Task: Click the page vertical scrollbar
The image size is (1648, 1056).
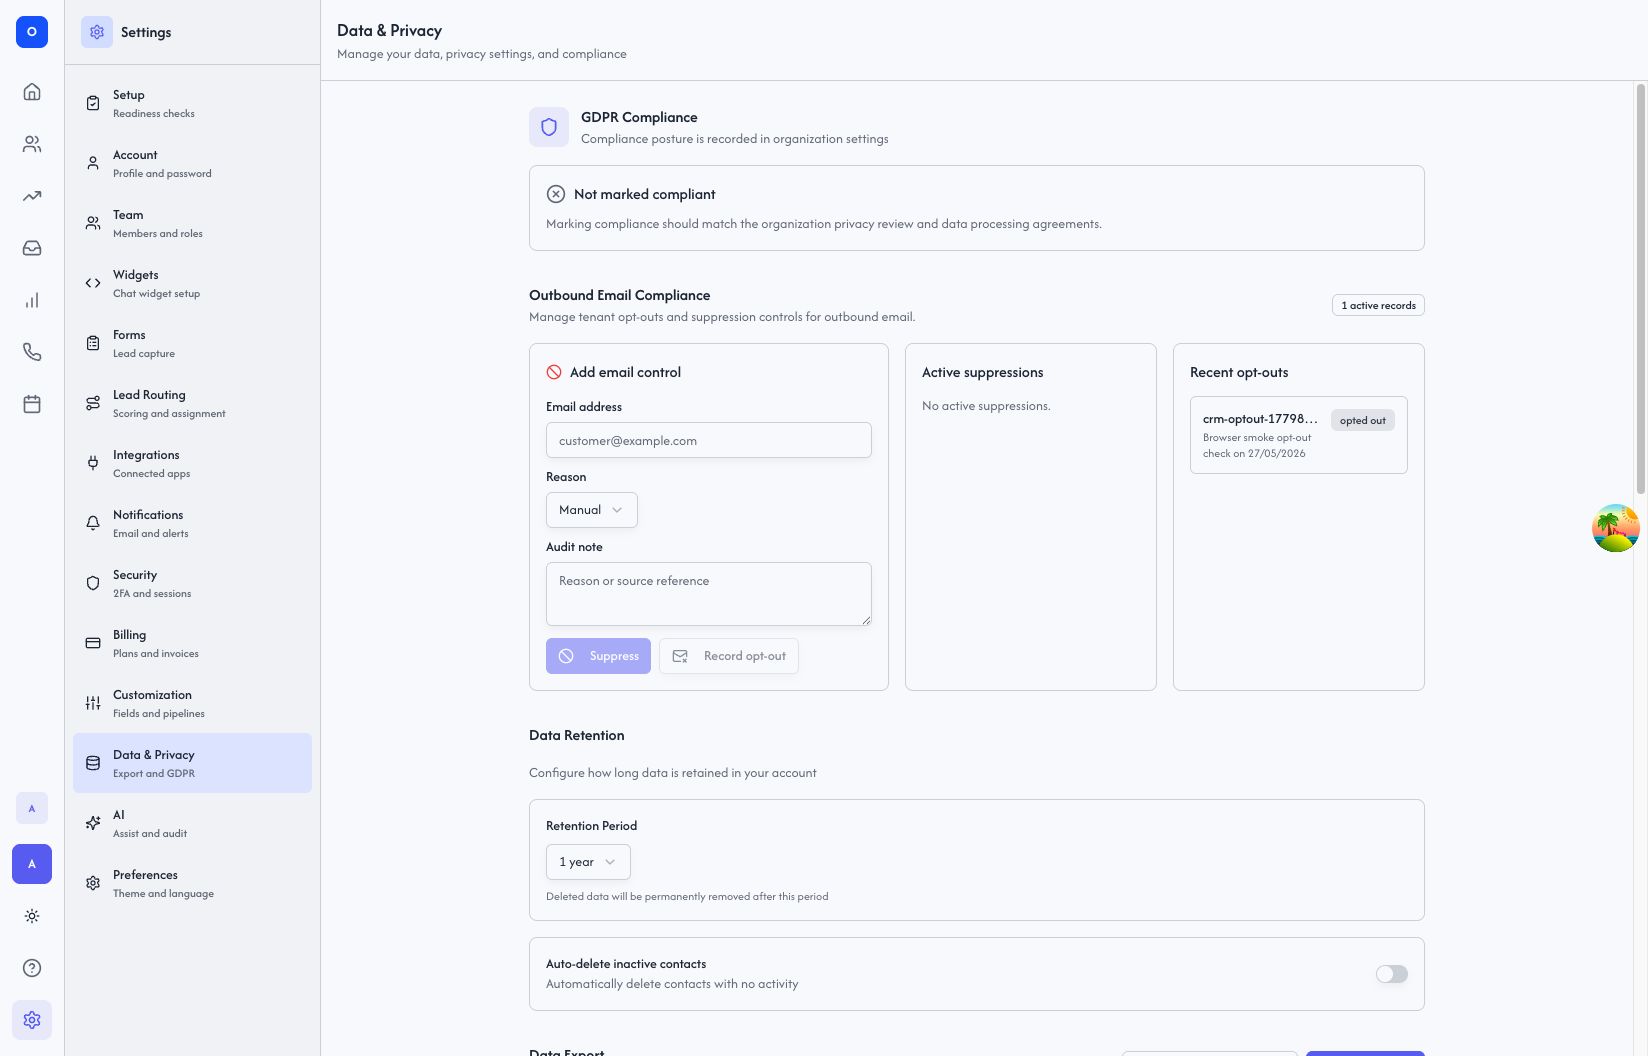Action: (x=1641, y=290)
